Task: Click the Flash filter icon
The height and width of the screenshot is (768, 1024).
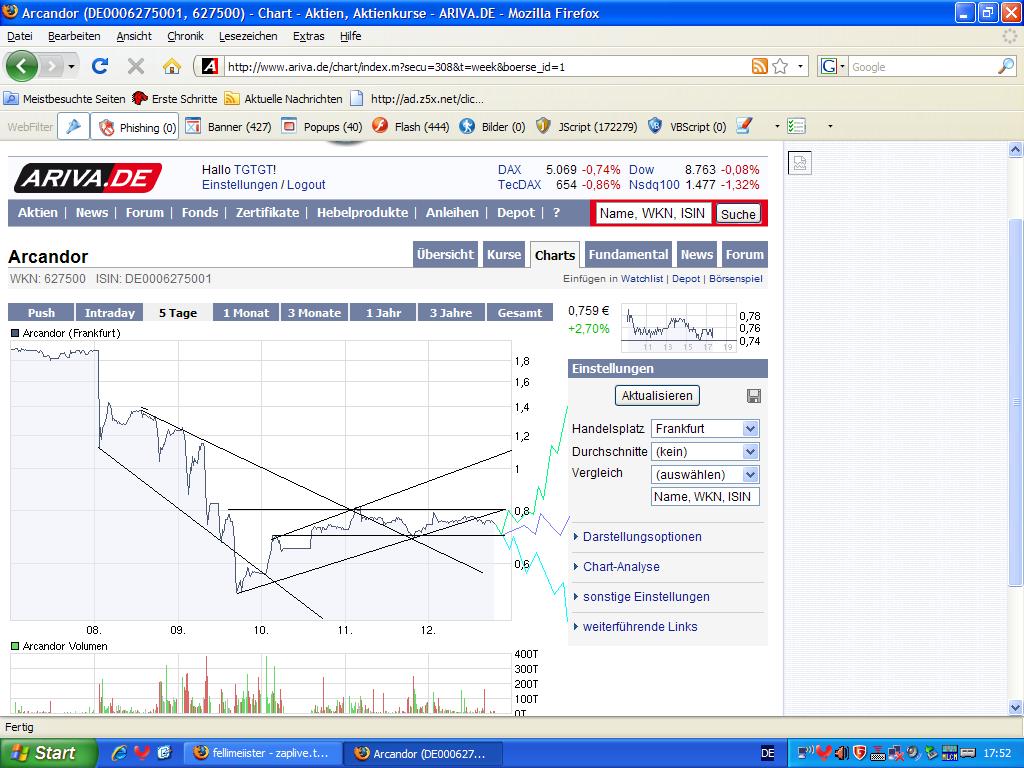Action: 379,126
